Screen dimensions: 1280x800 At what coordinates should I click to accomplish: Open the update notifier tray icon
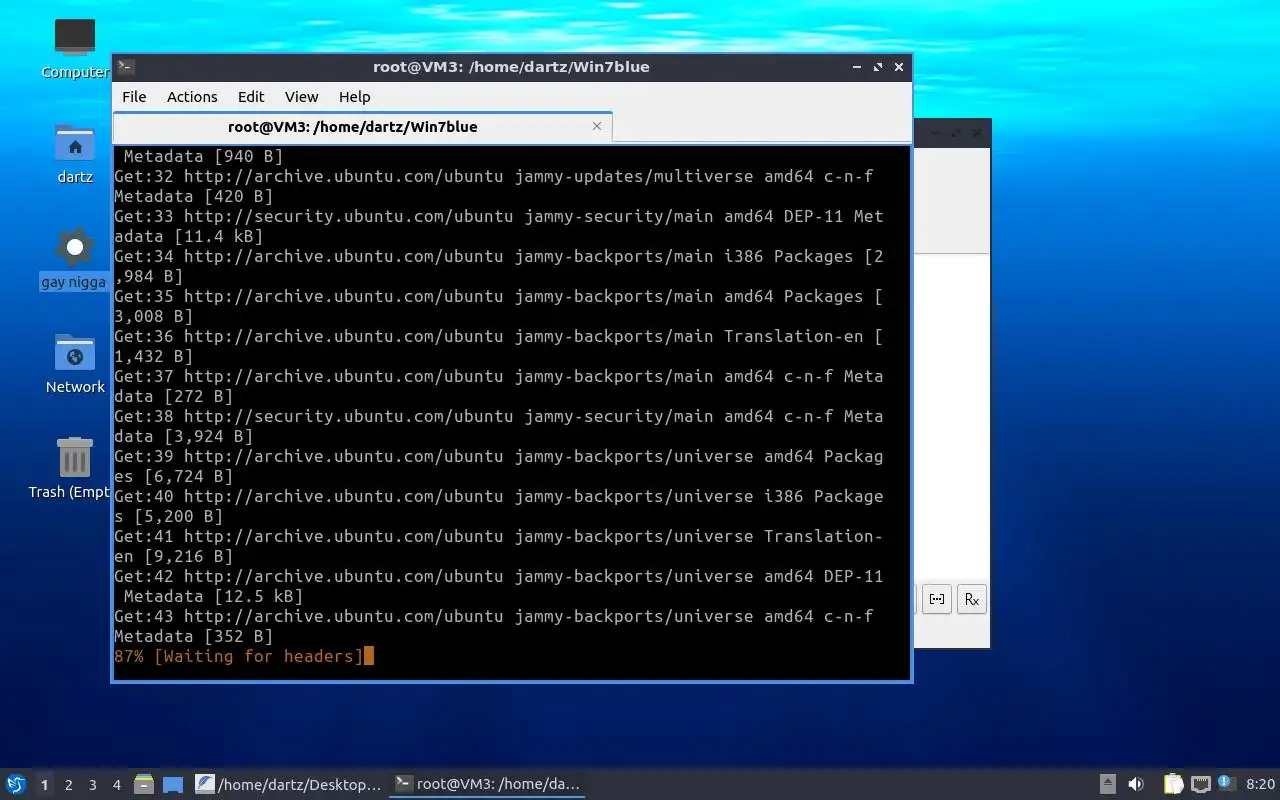[x=1226, y=783]
